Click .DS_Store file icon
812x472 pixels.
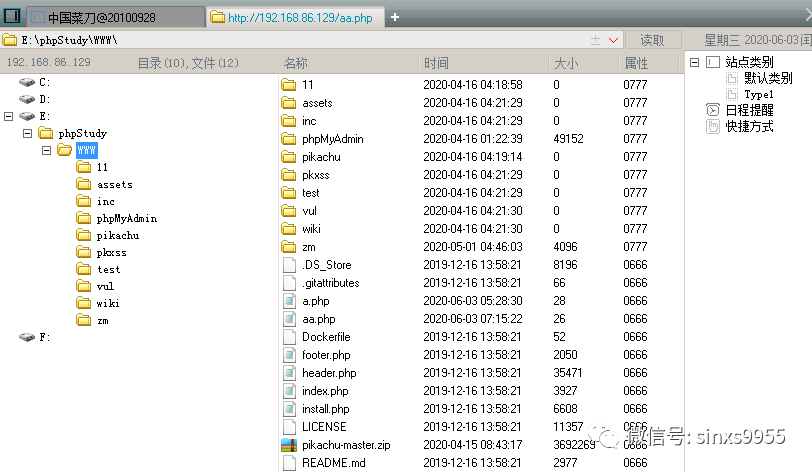[x=289, y=265]
